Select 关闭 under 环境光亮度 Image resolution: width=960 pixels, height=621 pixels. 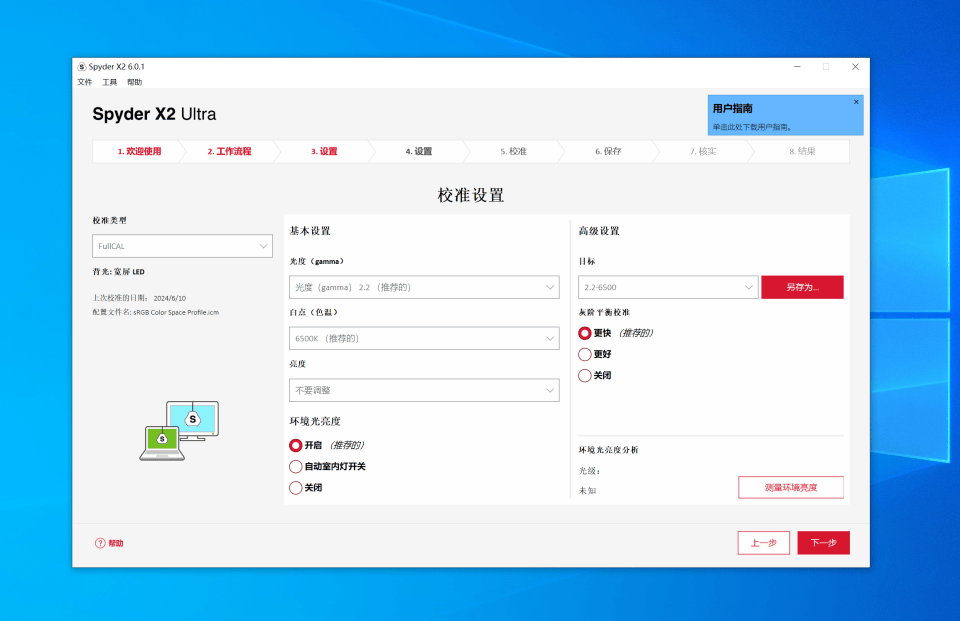pos(295,488)
